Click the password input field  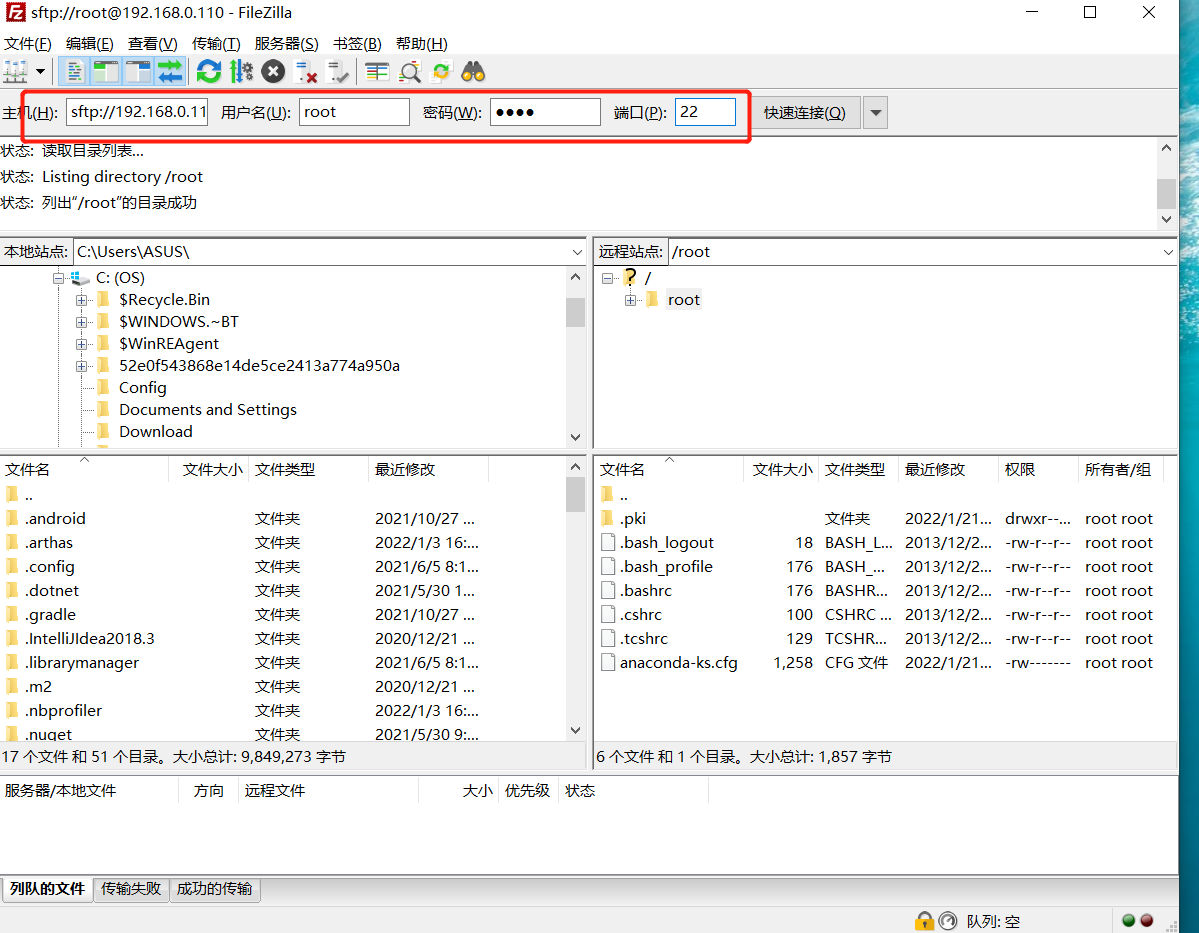(x=544, y=112)
